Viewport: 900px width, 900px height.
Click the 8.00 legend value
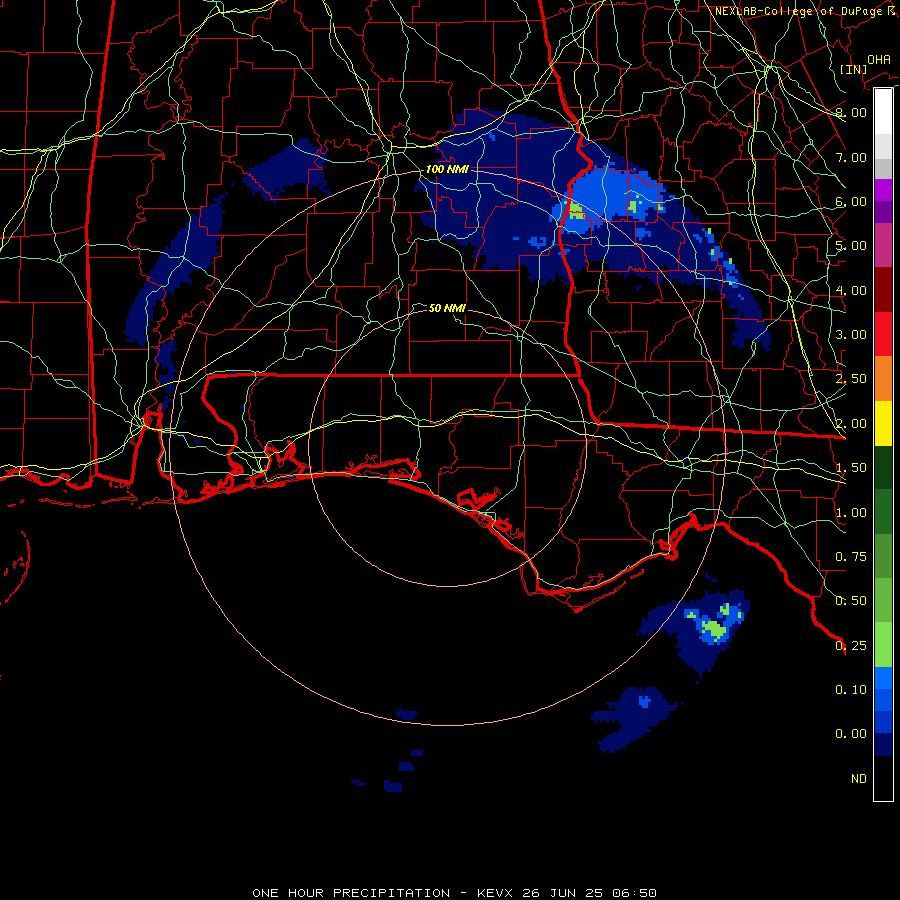tap(851, 112)
